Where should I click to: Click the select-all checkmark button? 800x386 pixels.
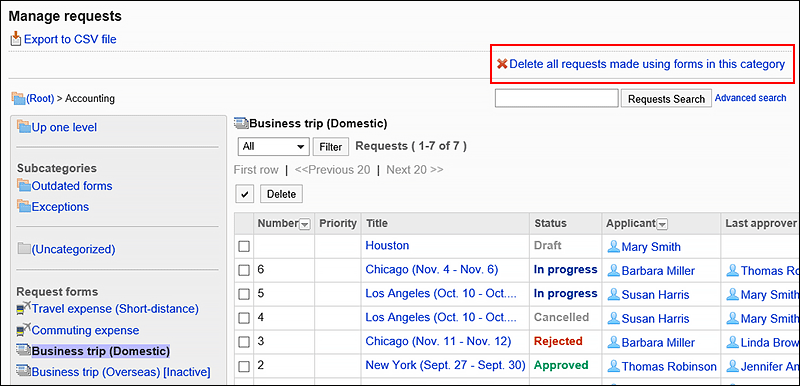click(245, 194)
